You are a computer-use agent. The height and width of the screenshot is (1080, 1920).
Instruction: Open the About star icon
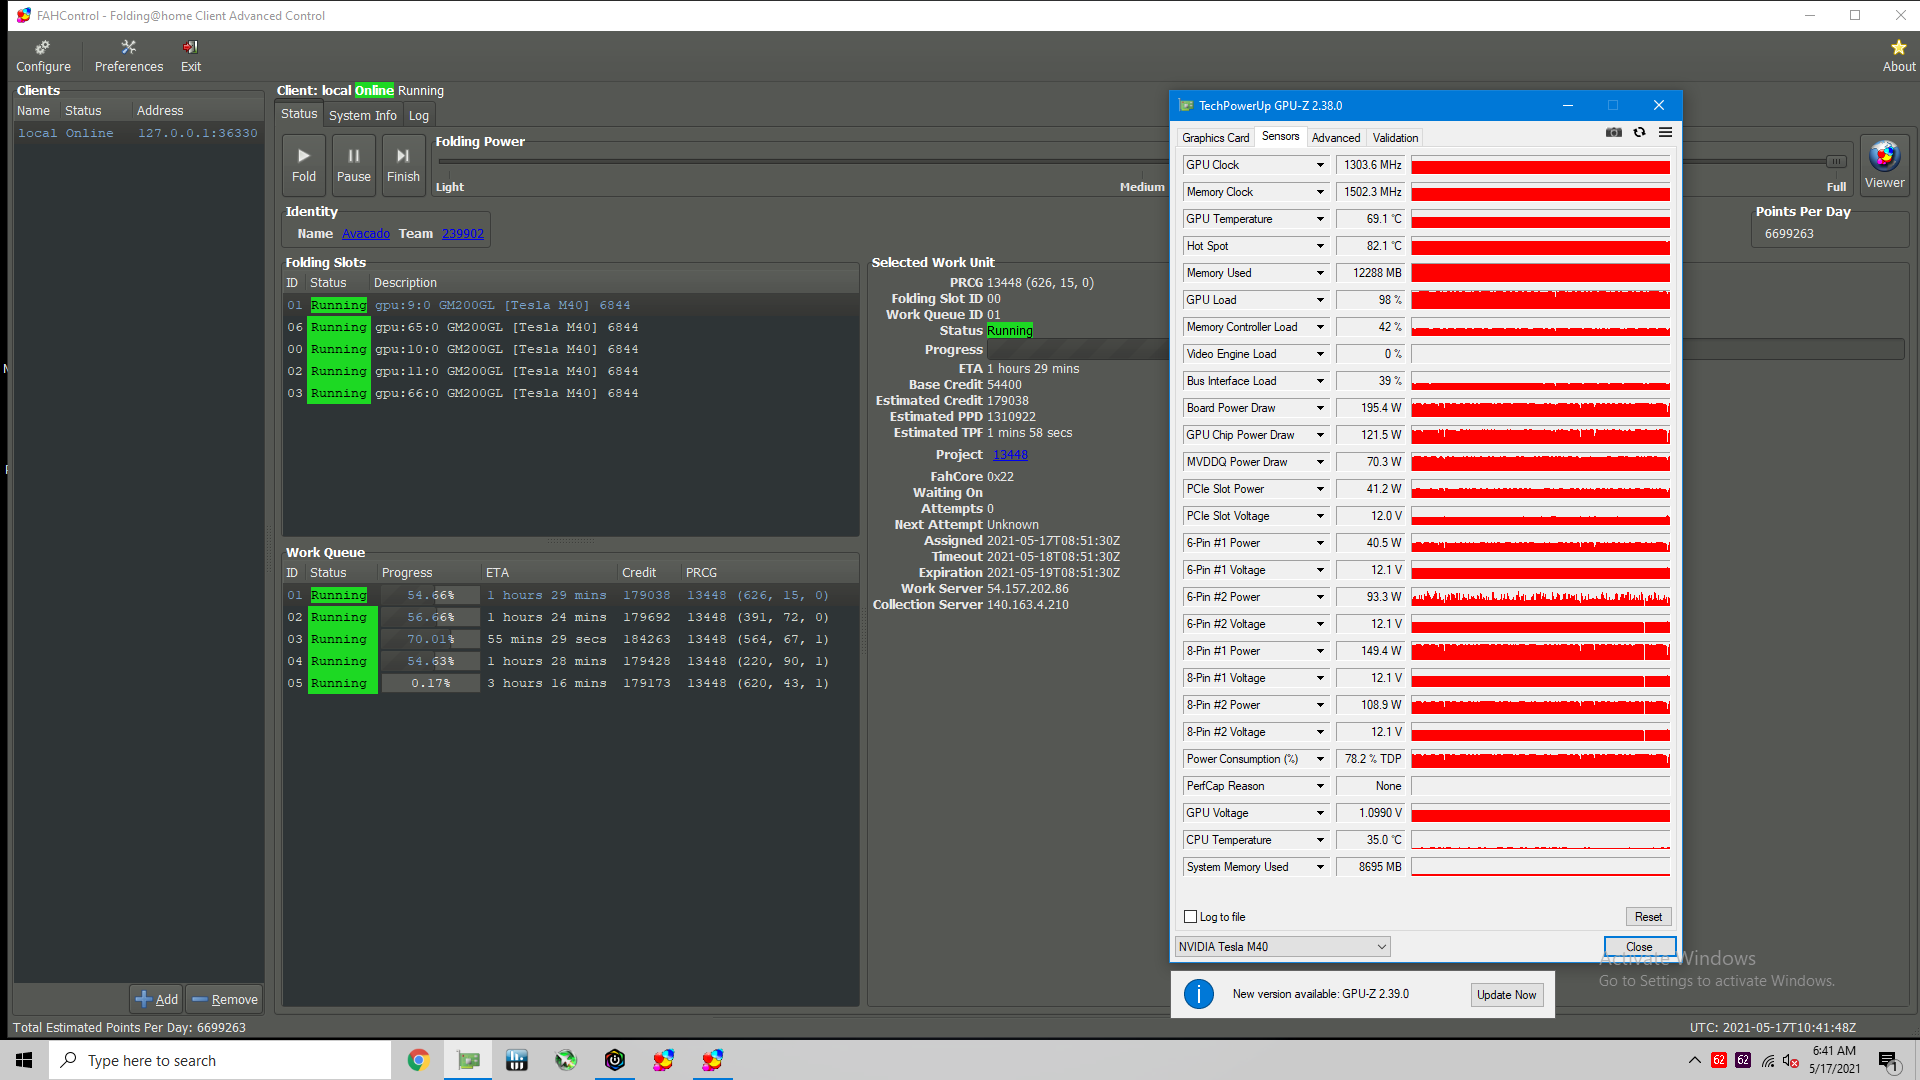pos(1898,57)
